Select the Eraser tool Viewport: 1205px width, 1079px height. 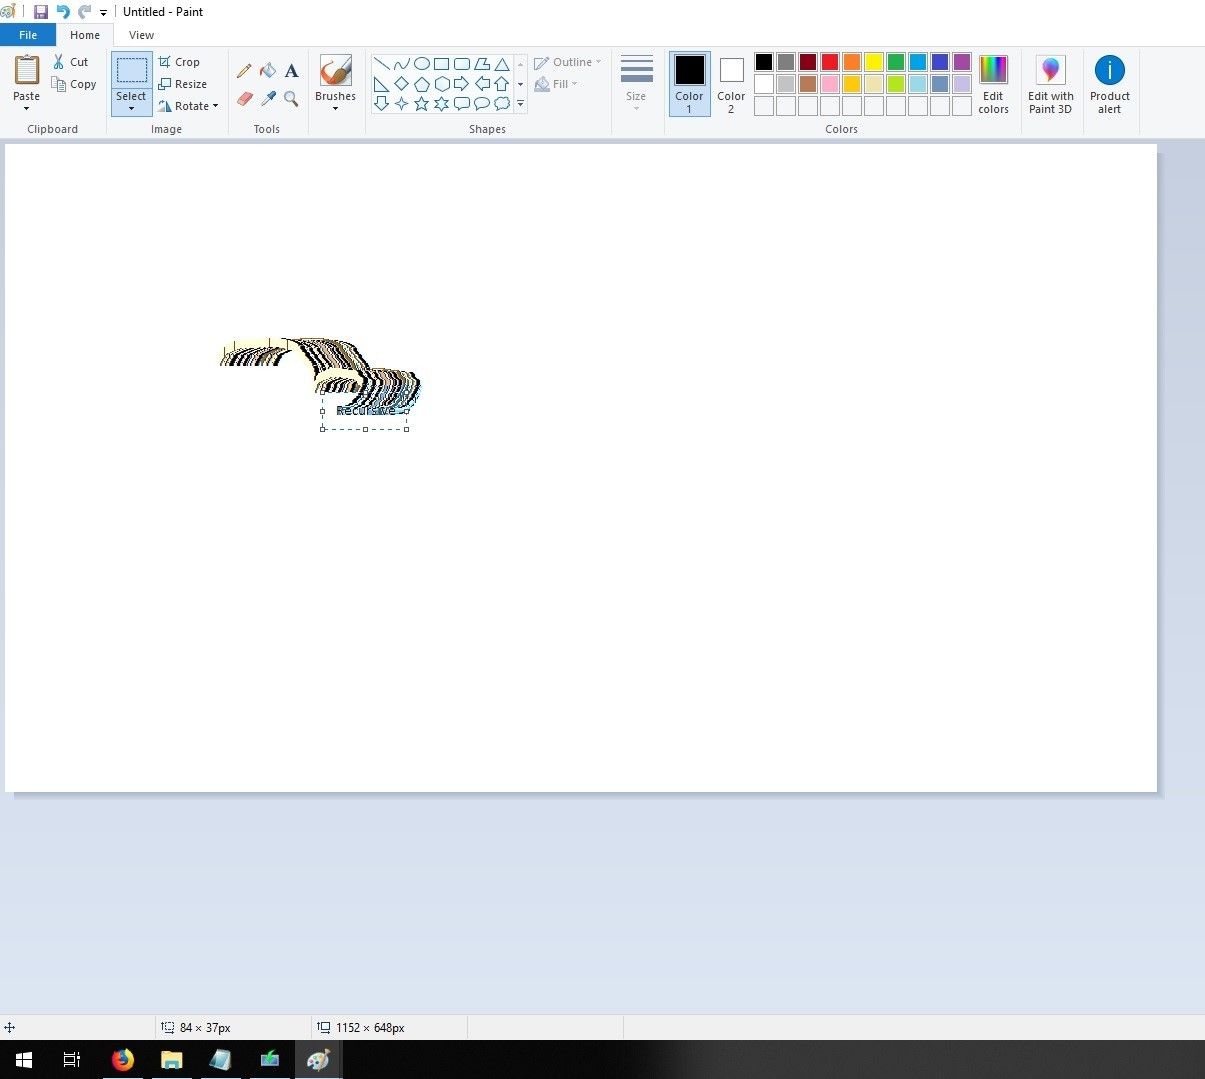pyautogui.click(x=244, y=99)
